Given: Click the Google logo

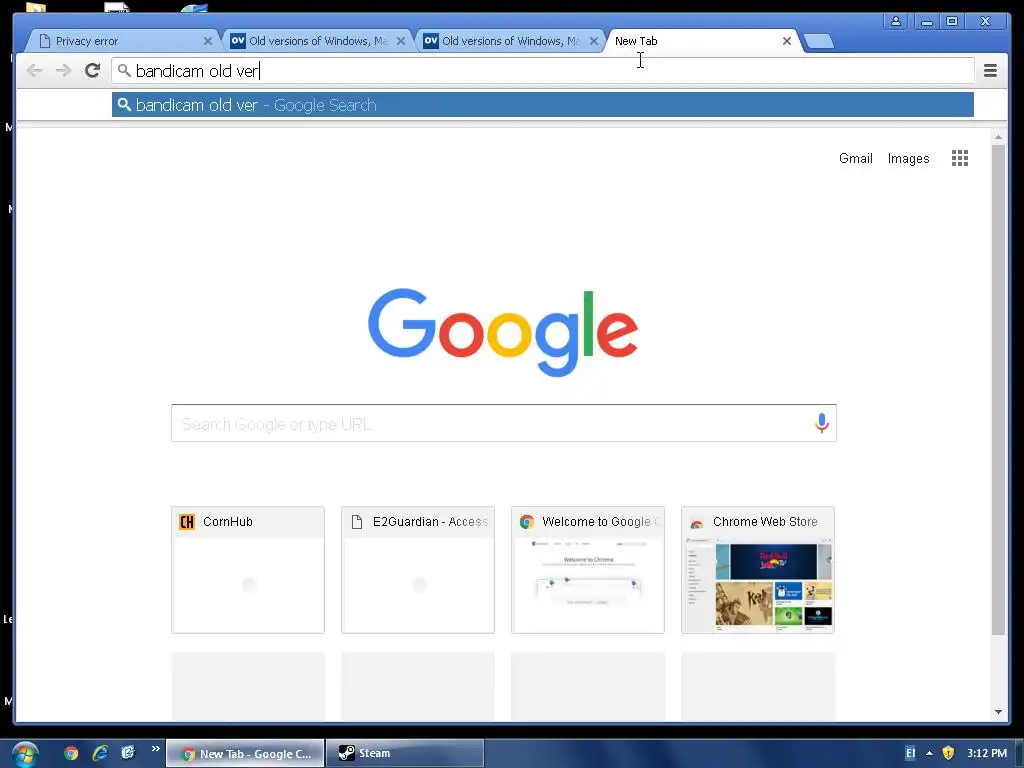Looking at the screenshot, I should (x=503, y=332).
